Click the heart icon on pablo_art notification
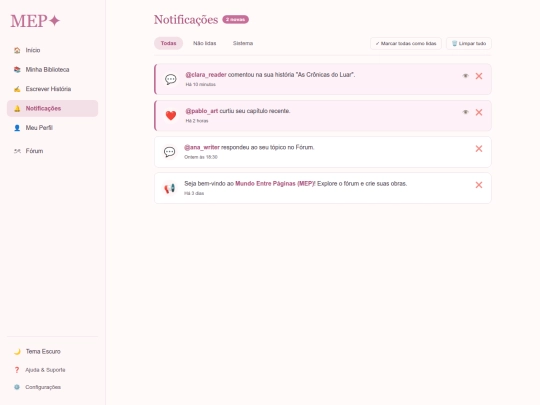The image size is (540, 405). (x=170, y=115)
